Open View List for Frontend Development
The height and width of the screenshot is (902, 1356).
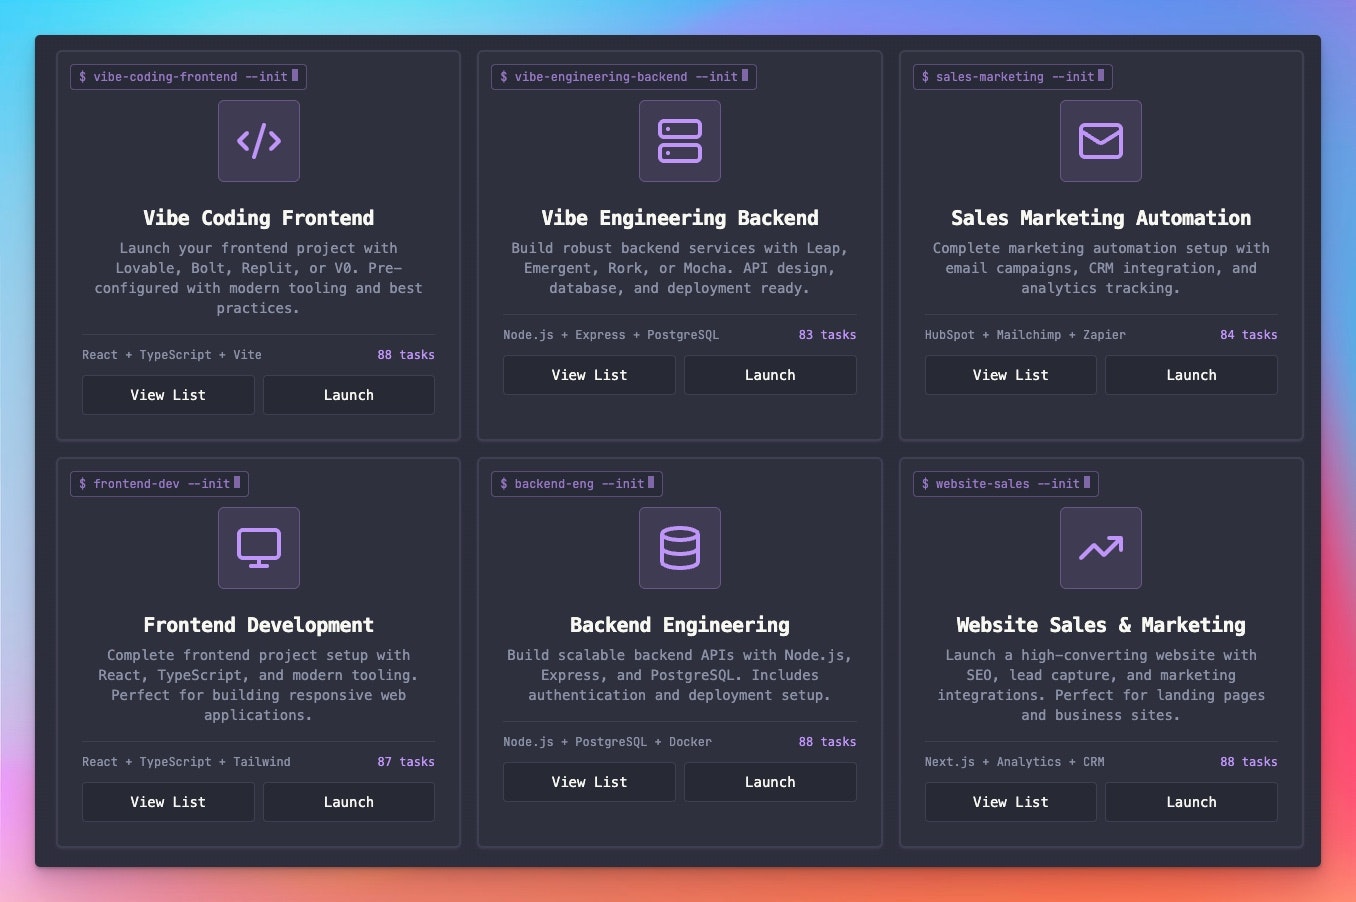pyautogui.click(x=167, y=801)
